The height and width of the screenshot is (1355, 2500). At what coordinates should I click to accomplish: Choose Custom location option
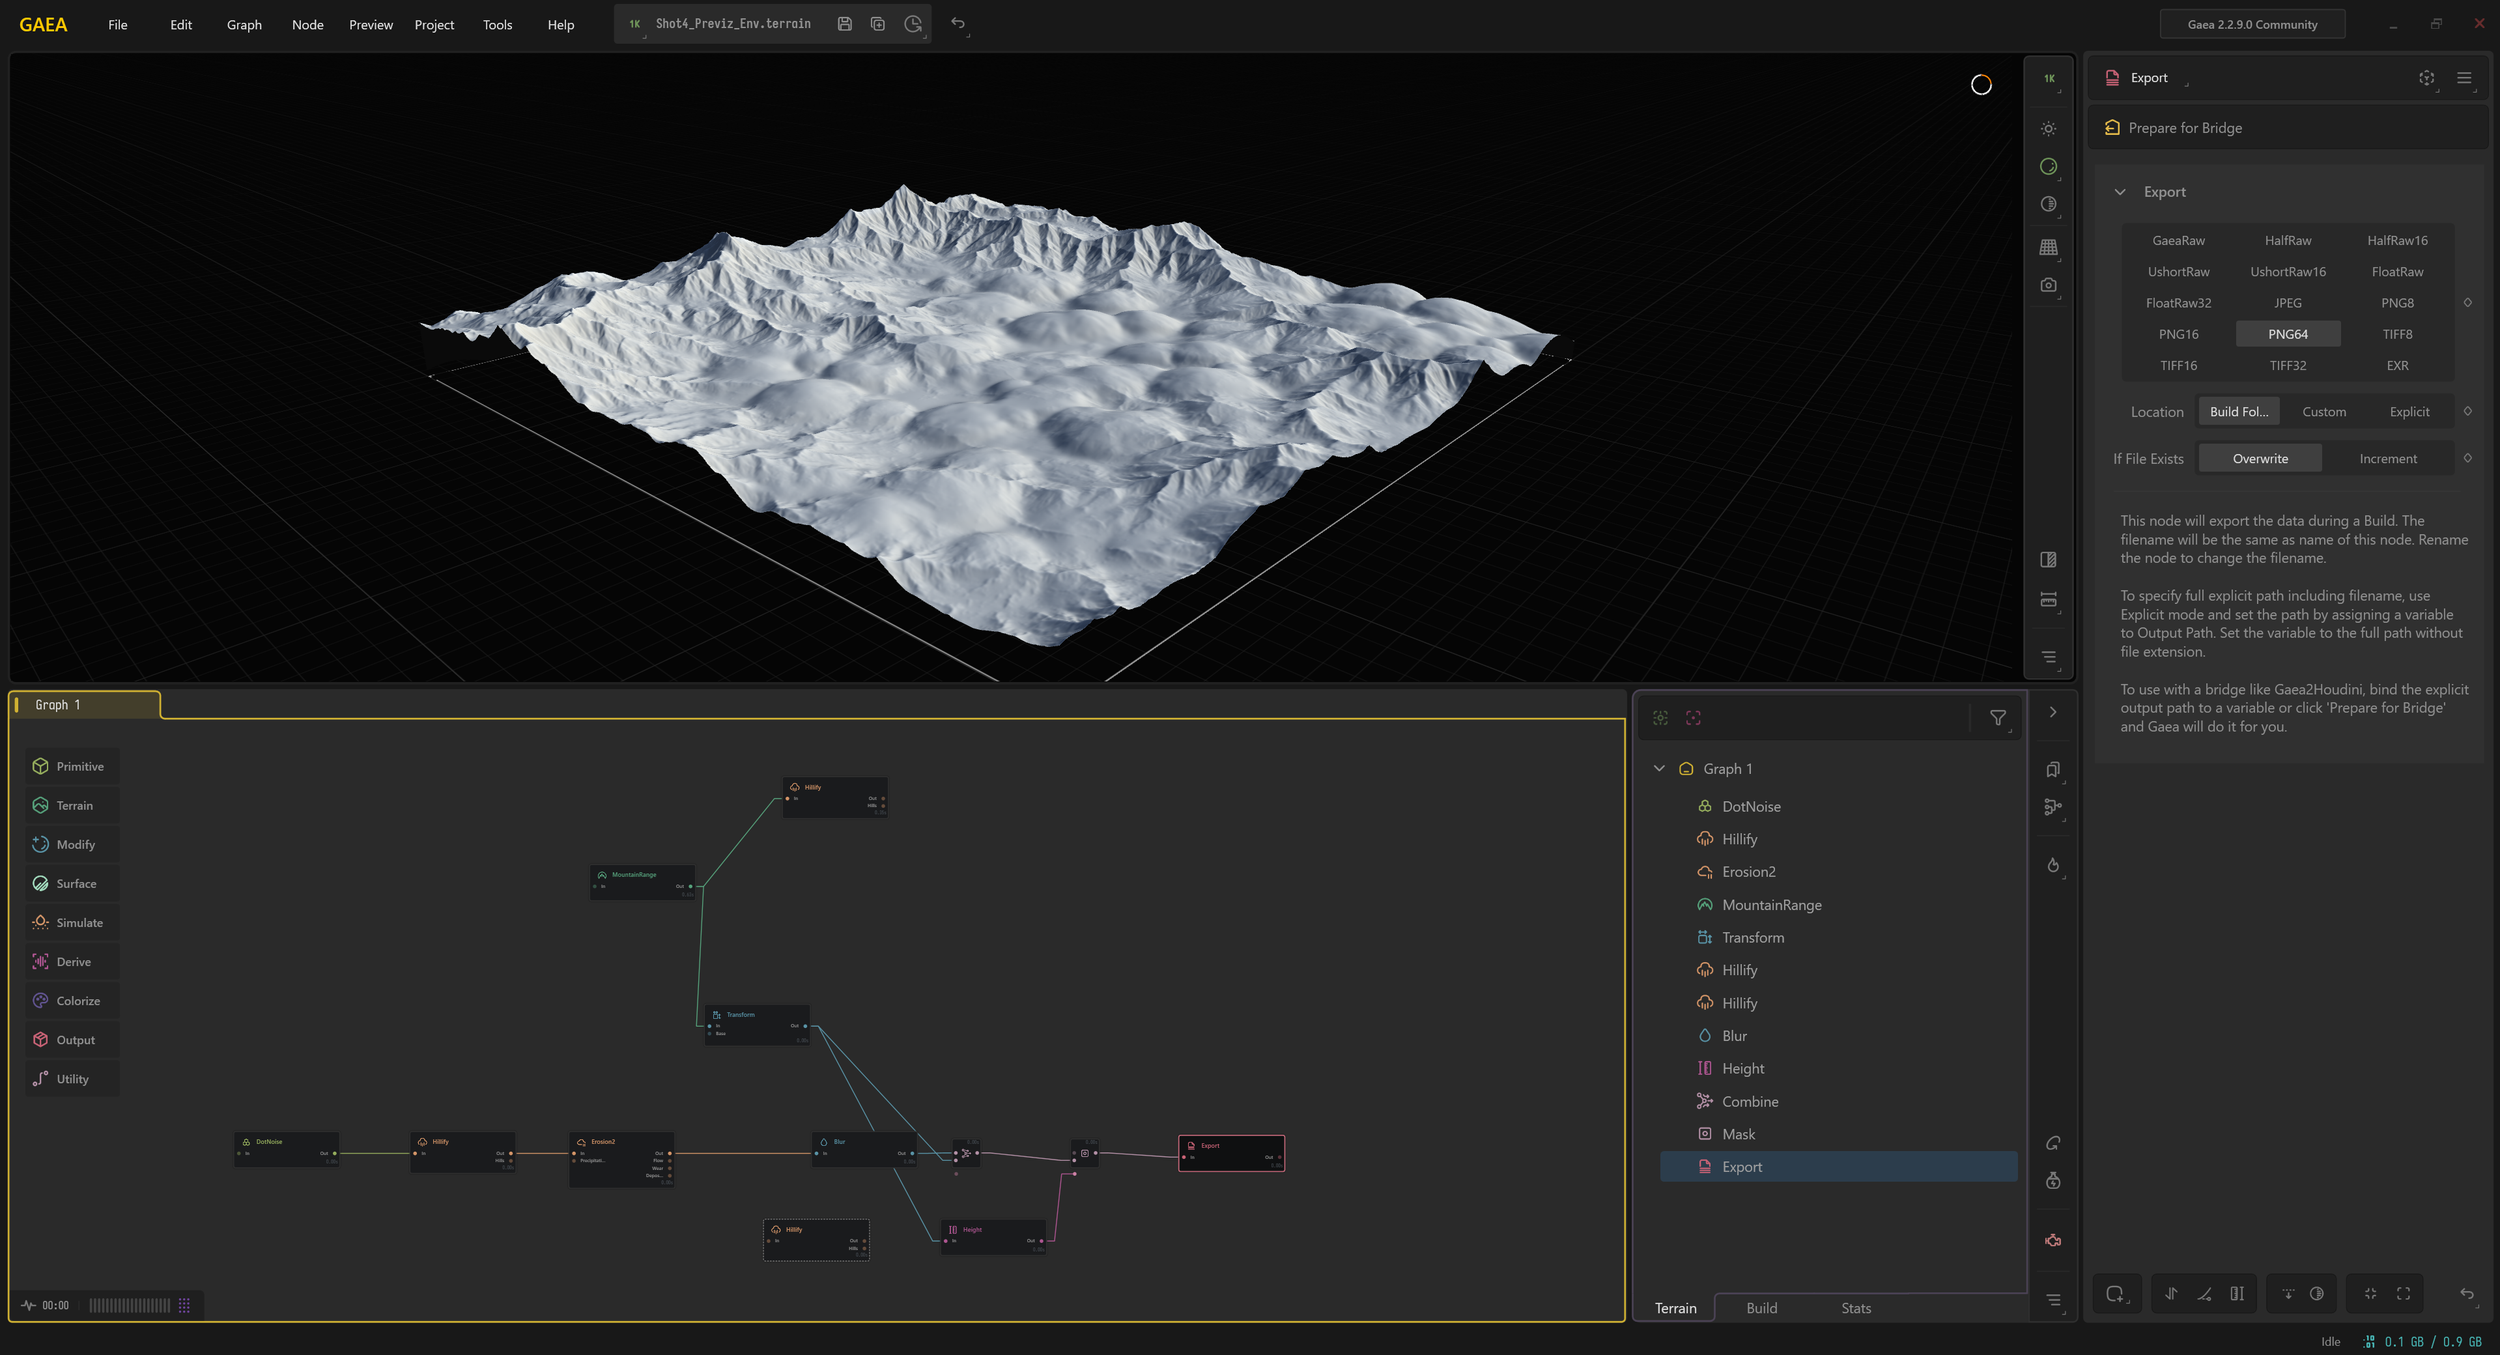2323,412
